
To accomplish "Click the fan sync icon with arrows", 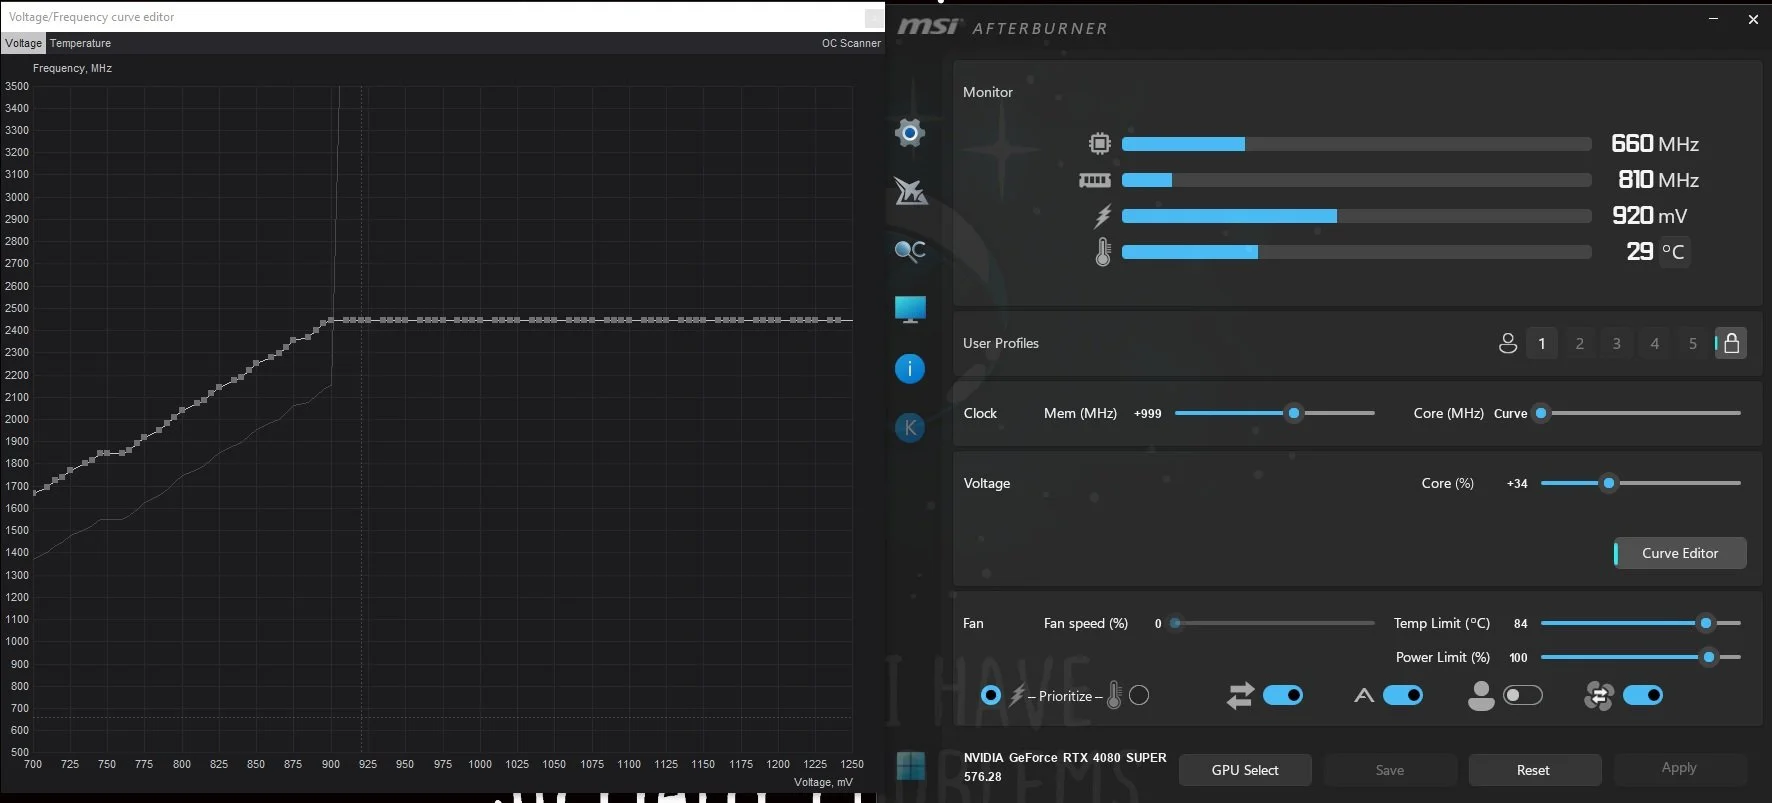I will [x=1599, y=695].
